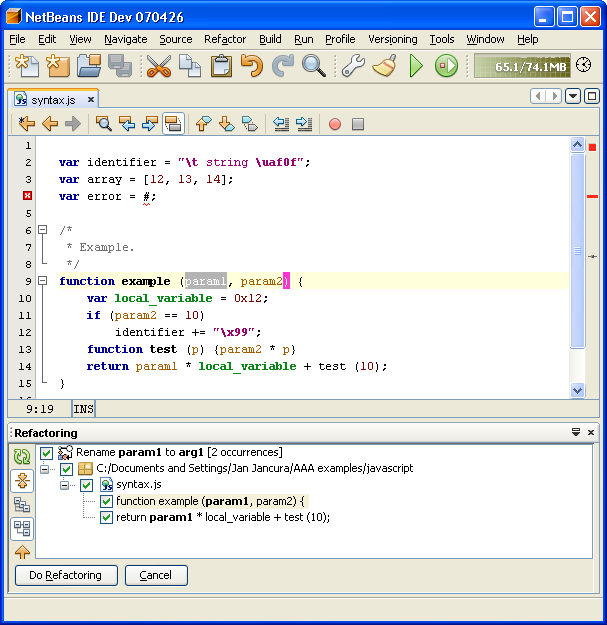Screen dimensions: 607x625
Task: Click the Debug Main Project icon
Action: point(446,66)
